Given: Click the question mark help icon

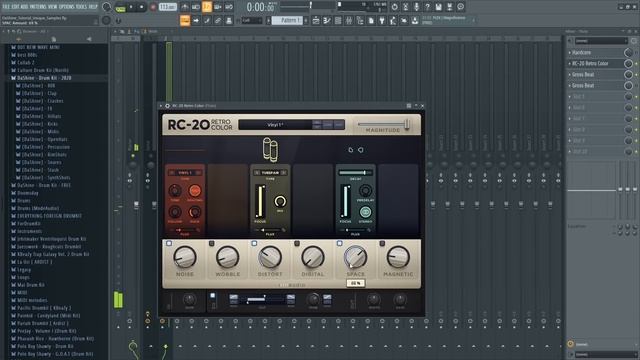Looking at the screenshot, I should [427, 7].
